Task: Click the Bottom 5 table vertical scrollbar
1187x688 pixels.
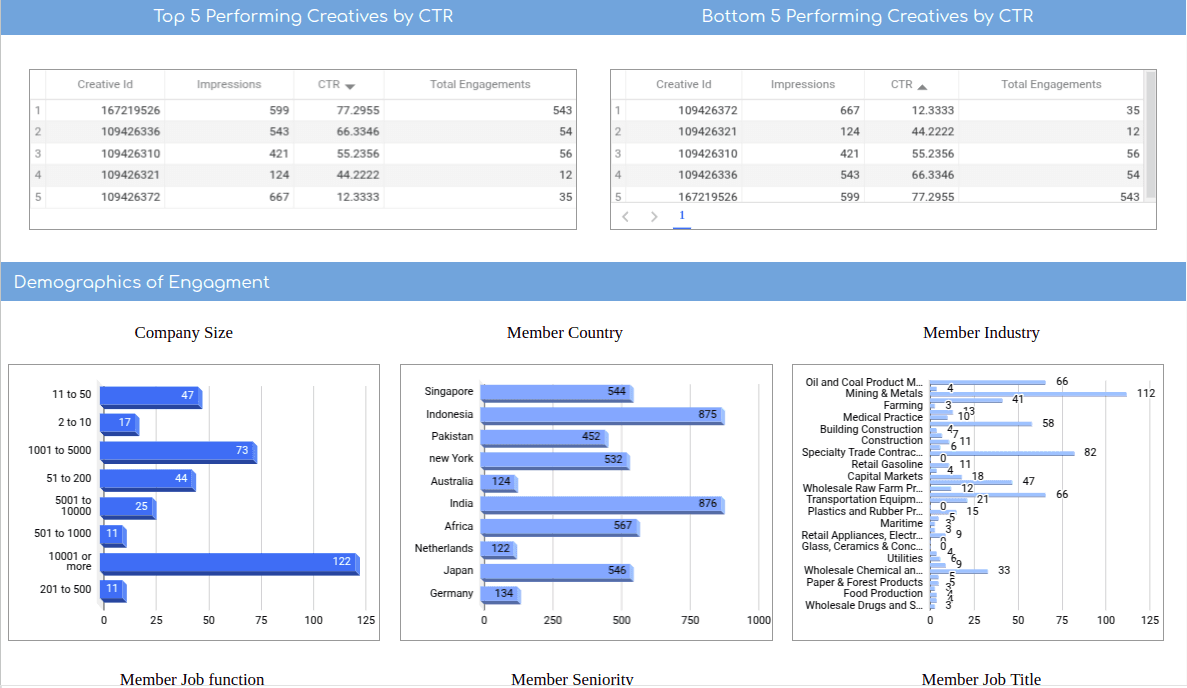Action: click(x=1151, y=135)
